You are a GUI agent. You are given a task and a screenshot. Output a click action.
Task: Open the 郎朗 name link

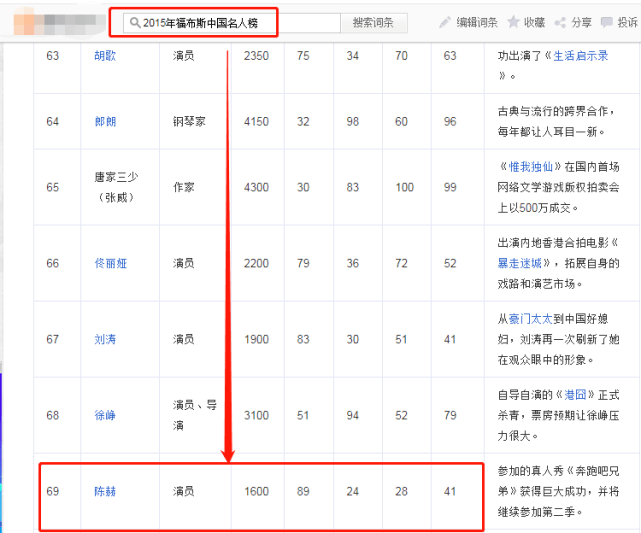pyautogui.click(x=104, y=122)
